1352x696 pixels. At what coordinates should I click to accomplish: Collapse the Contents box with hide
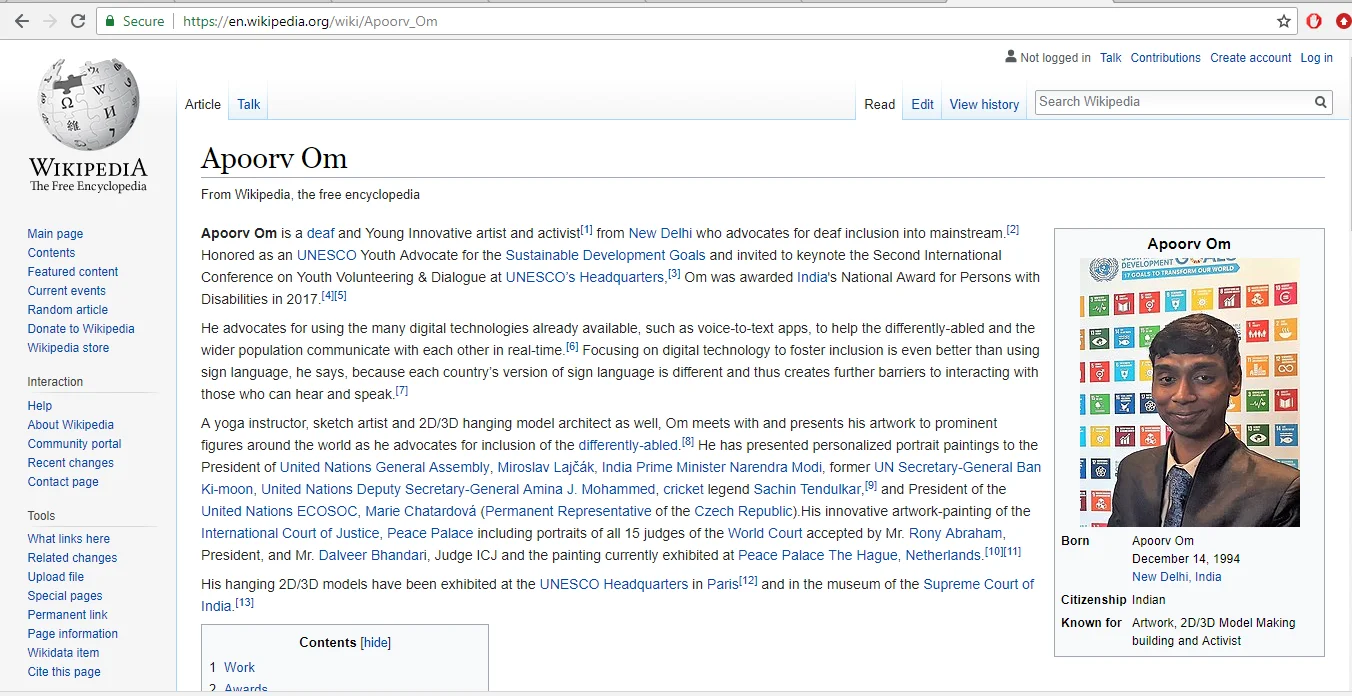click(x=376, y=643)
